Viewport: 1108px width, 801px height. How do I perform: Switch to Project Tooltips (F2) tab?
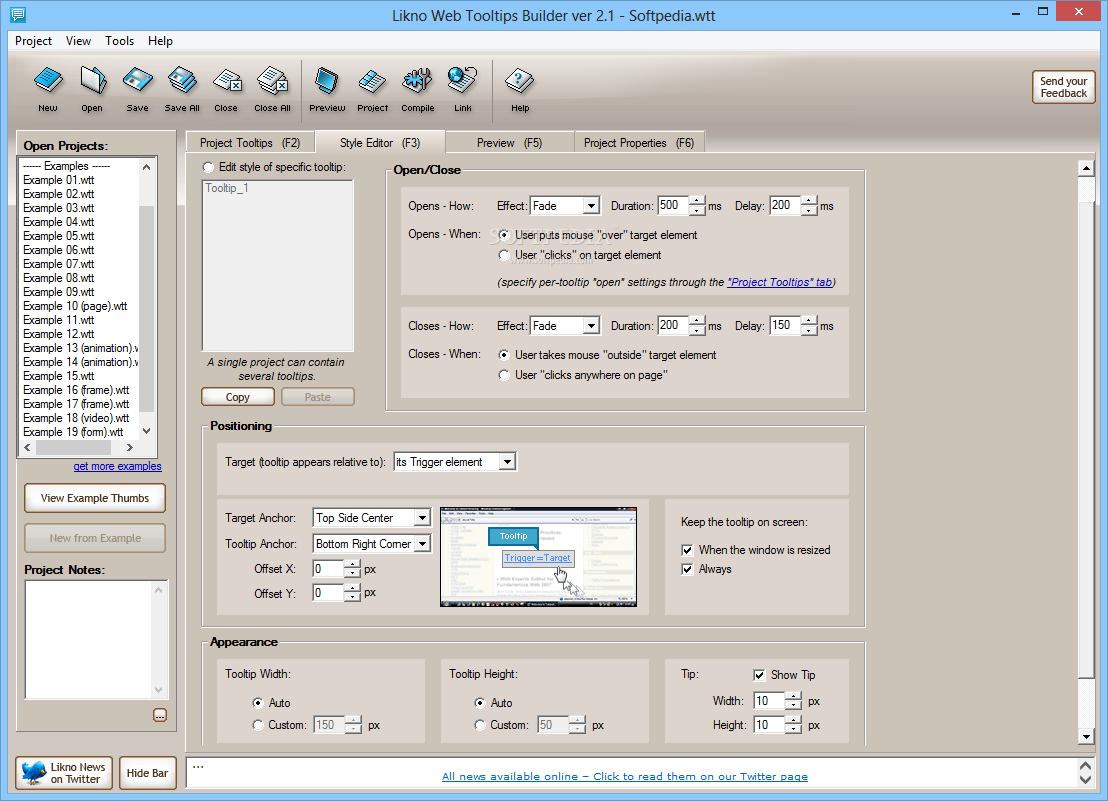tap(250, 143)
